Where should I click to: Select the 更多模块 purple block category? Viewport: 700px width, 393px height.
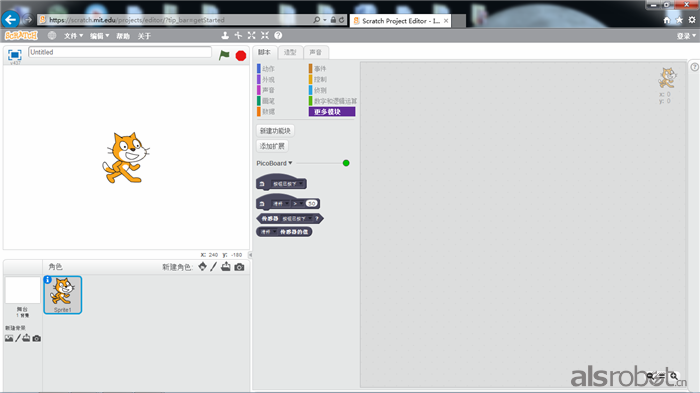click(332, 112)
